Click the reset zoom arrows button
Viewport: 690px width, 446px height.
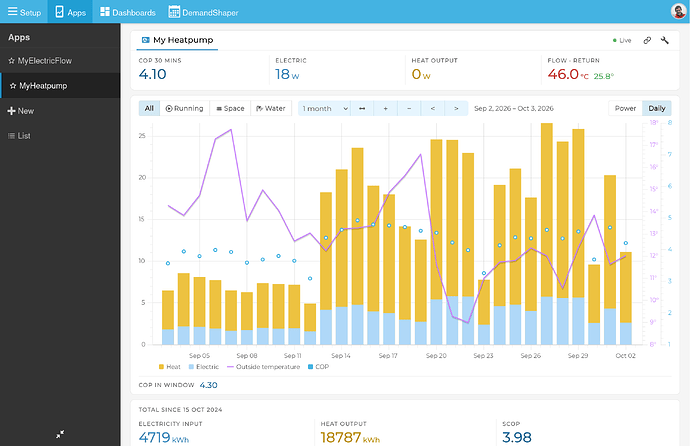[362, 108]
